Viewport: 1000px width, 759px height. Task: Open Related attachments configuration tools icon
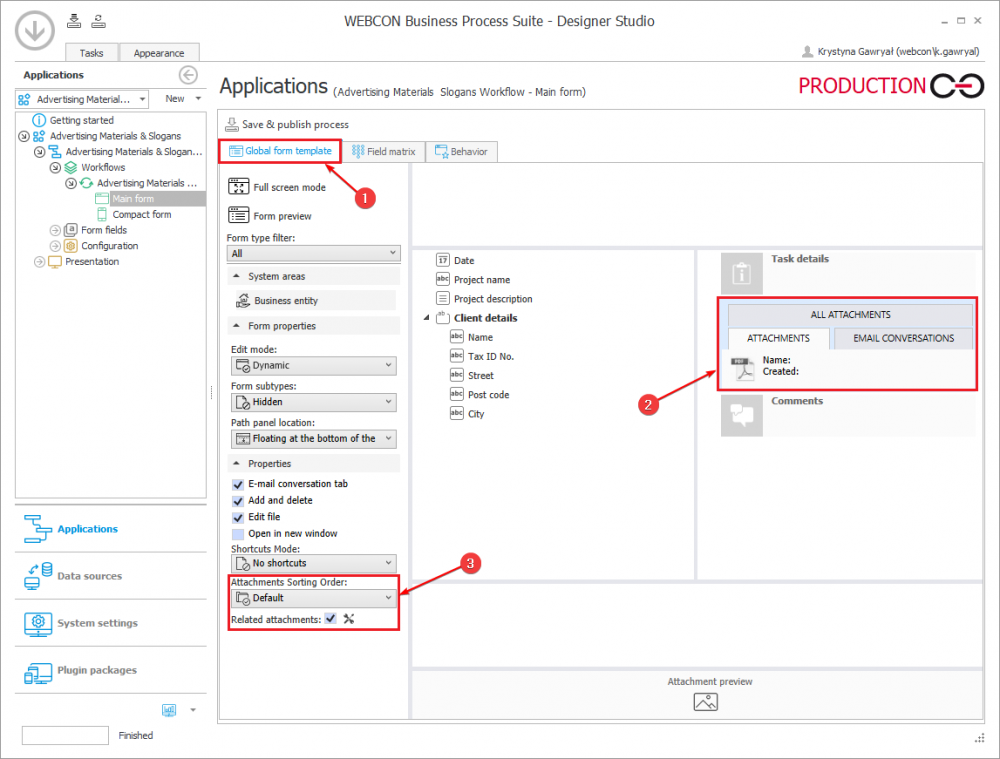point(349,618)
